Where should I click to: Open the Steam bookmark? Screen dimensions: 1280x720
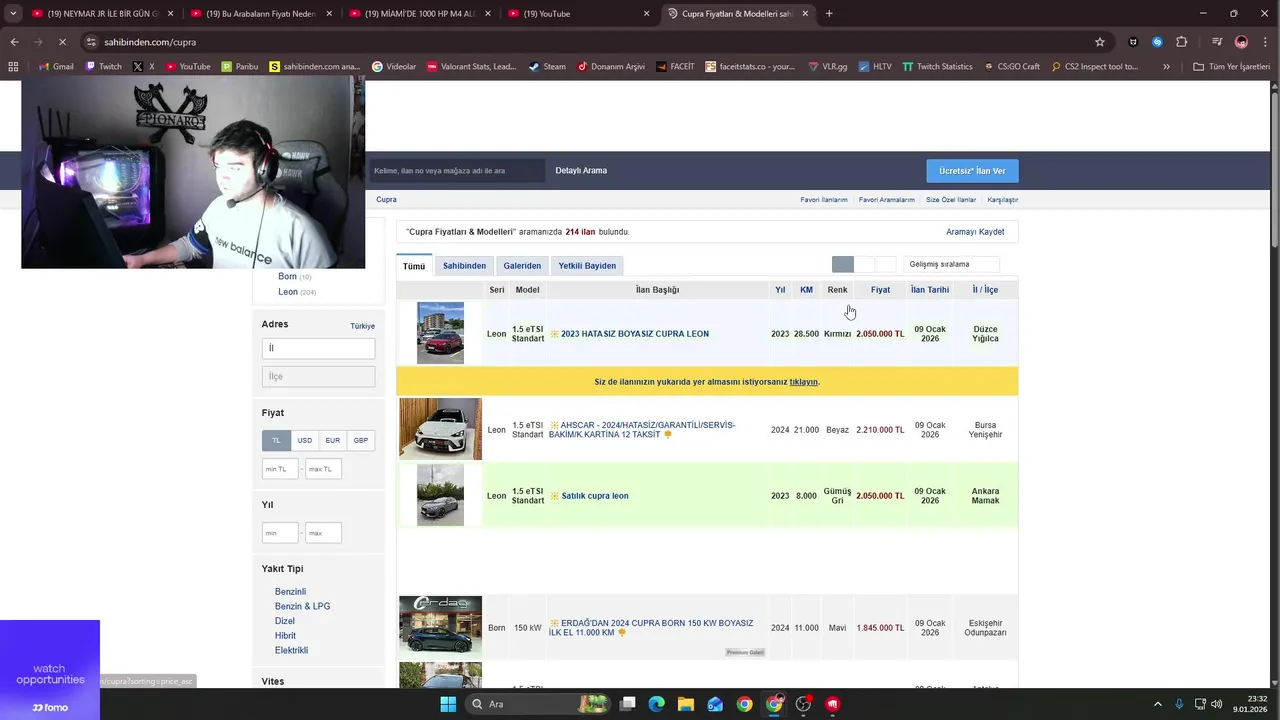coord(547,67)
